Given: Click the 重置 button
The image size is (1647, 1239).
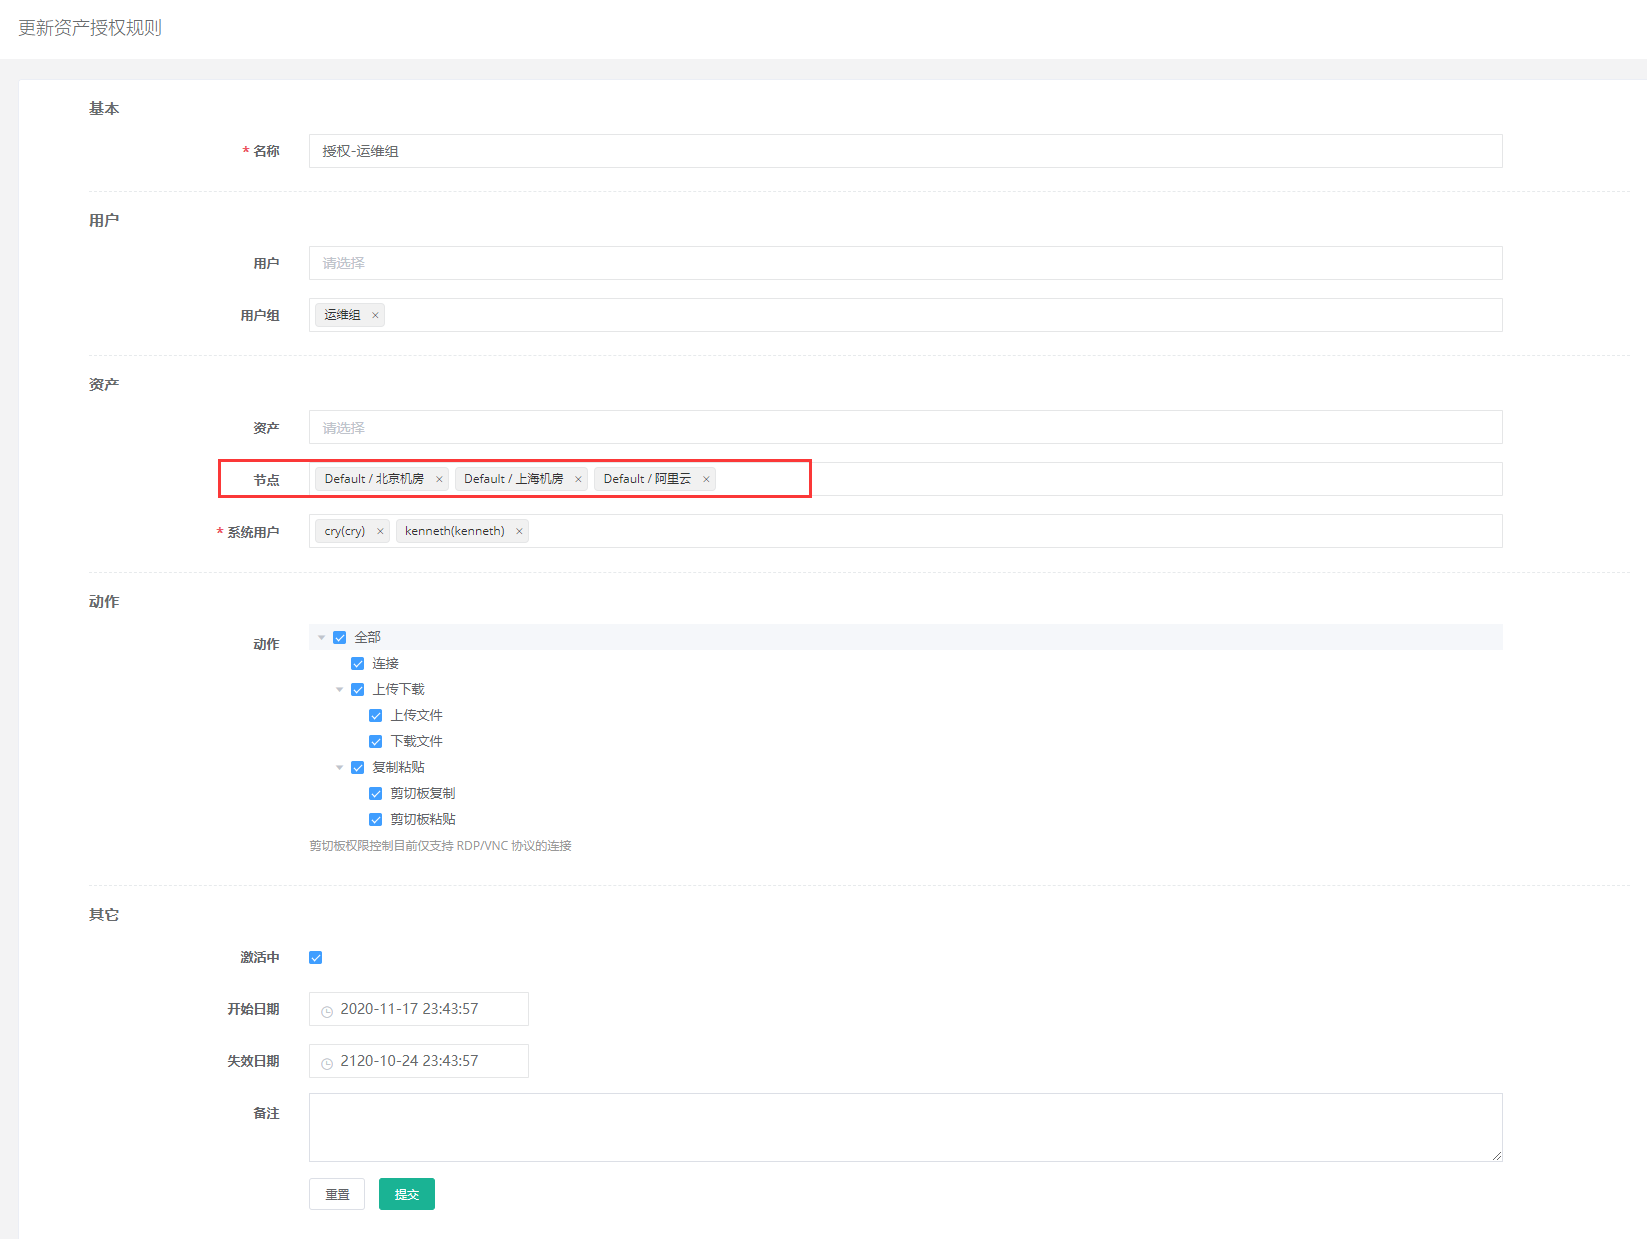Looking at the screenshot, I should click(x=337, y=1194).
